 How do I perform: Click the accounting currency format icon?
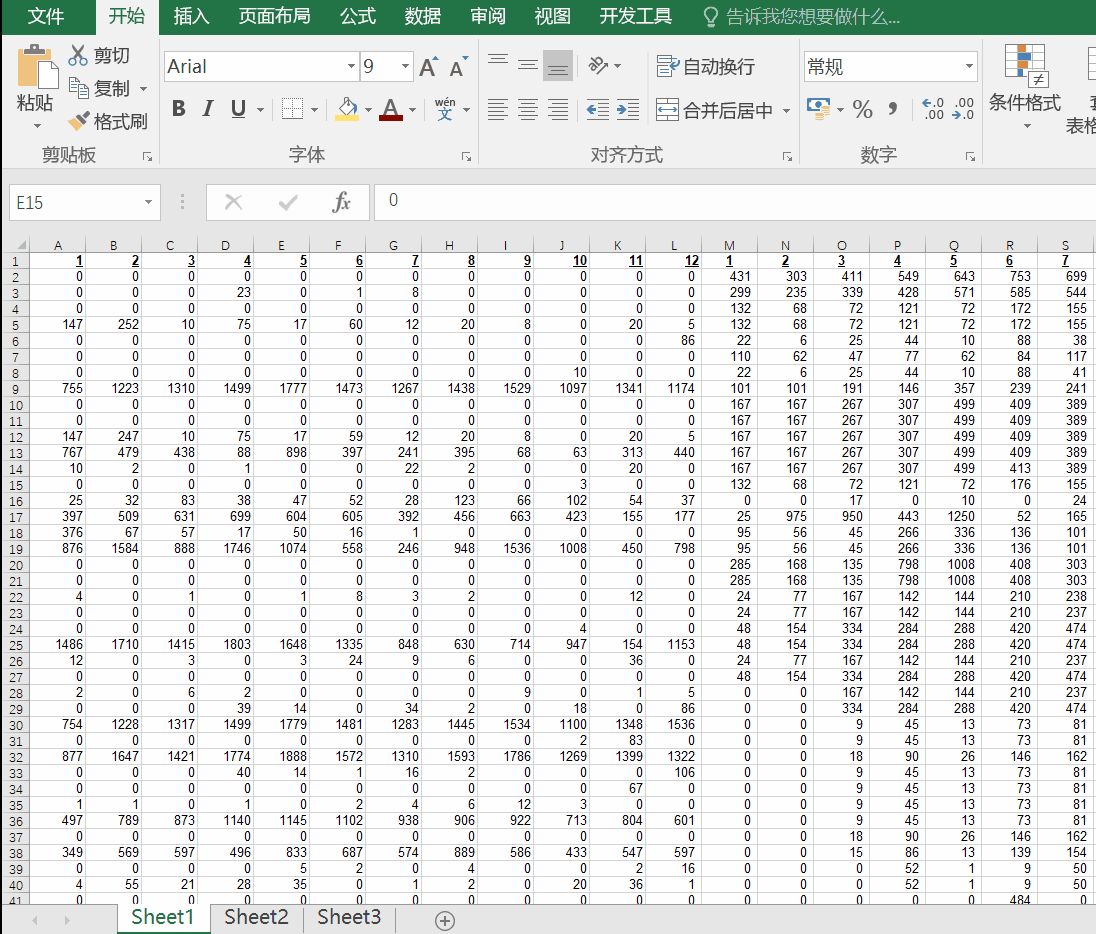[x=819, y=108]
